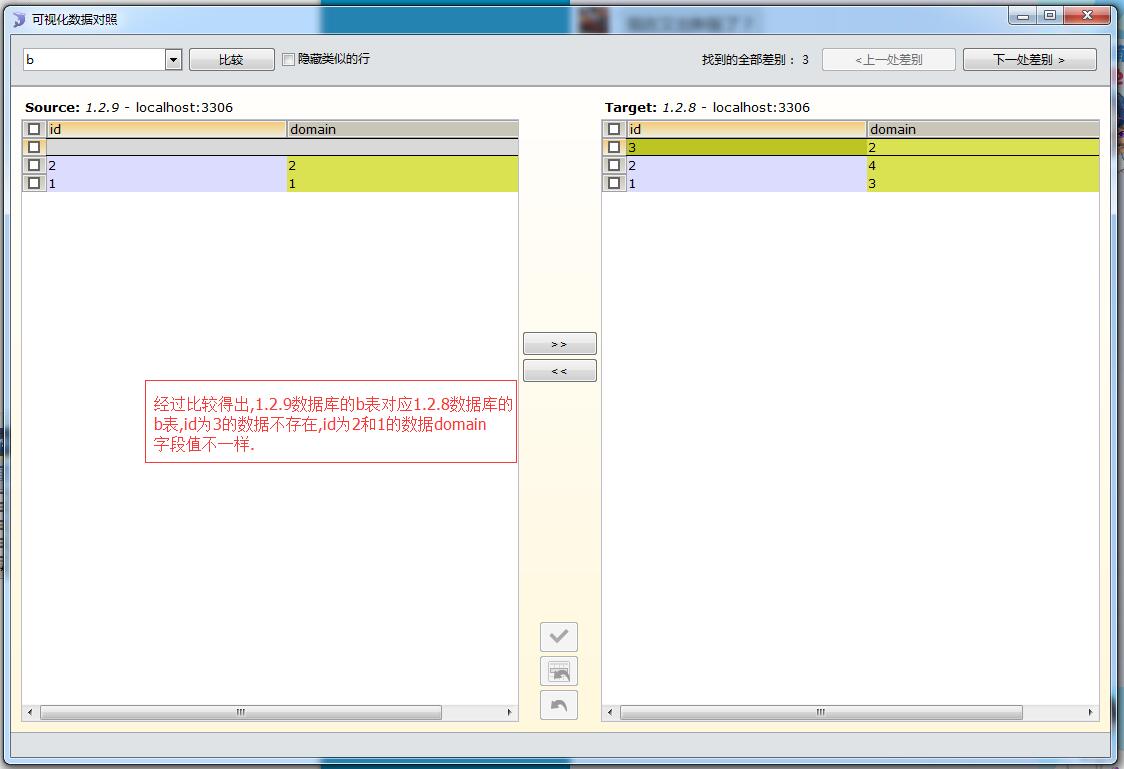Image resolution: width=1124 pixels, height=769 pixels.
Task: Click the app icon in title bar
Action: [19, 19]
